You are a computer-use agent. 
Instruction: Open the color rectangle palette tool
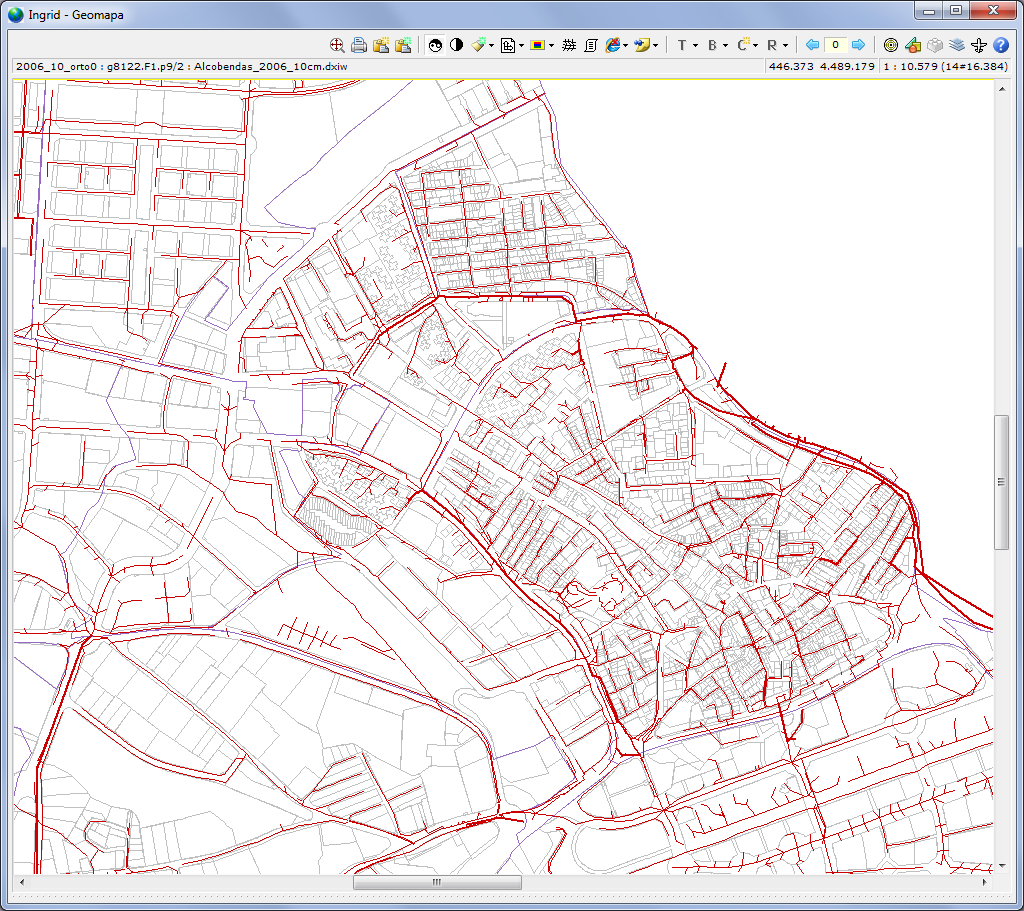[540, 45]
